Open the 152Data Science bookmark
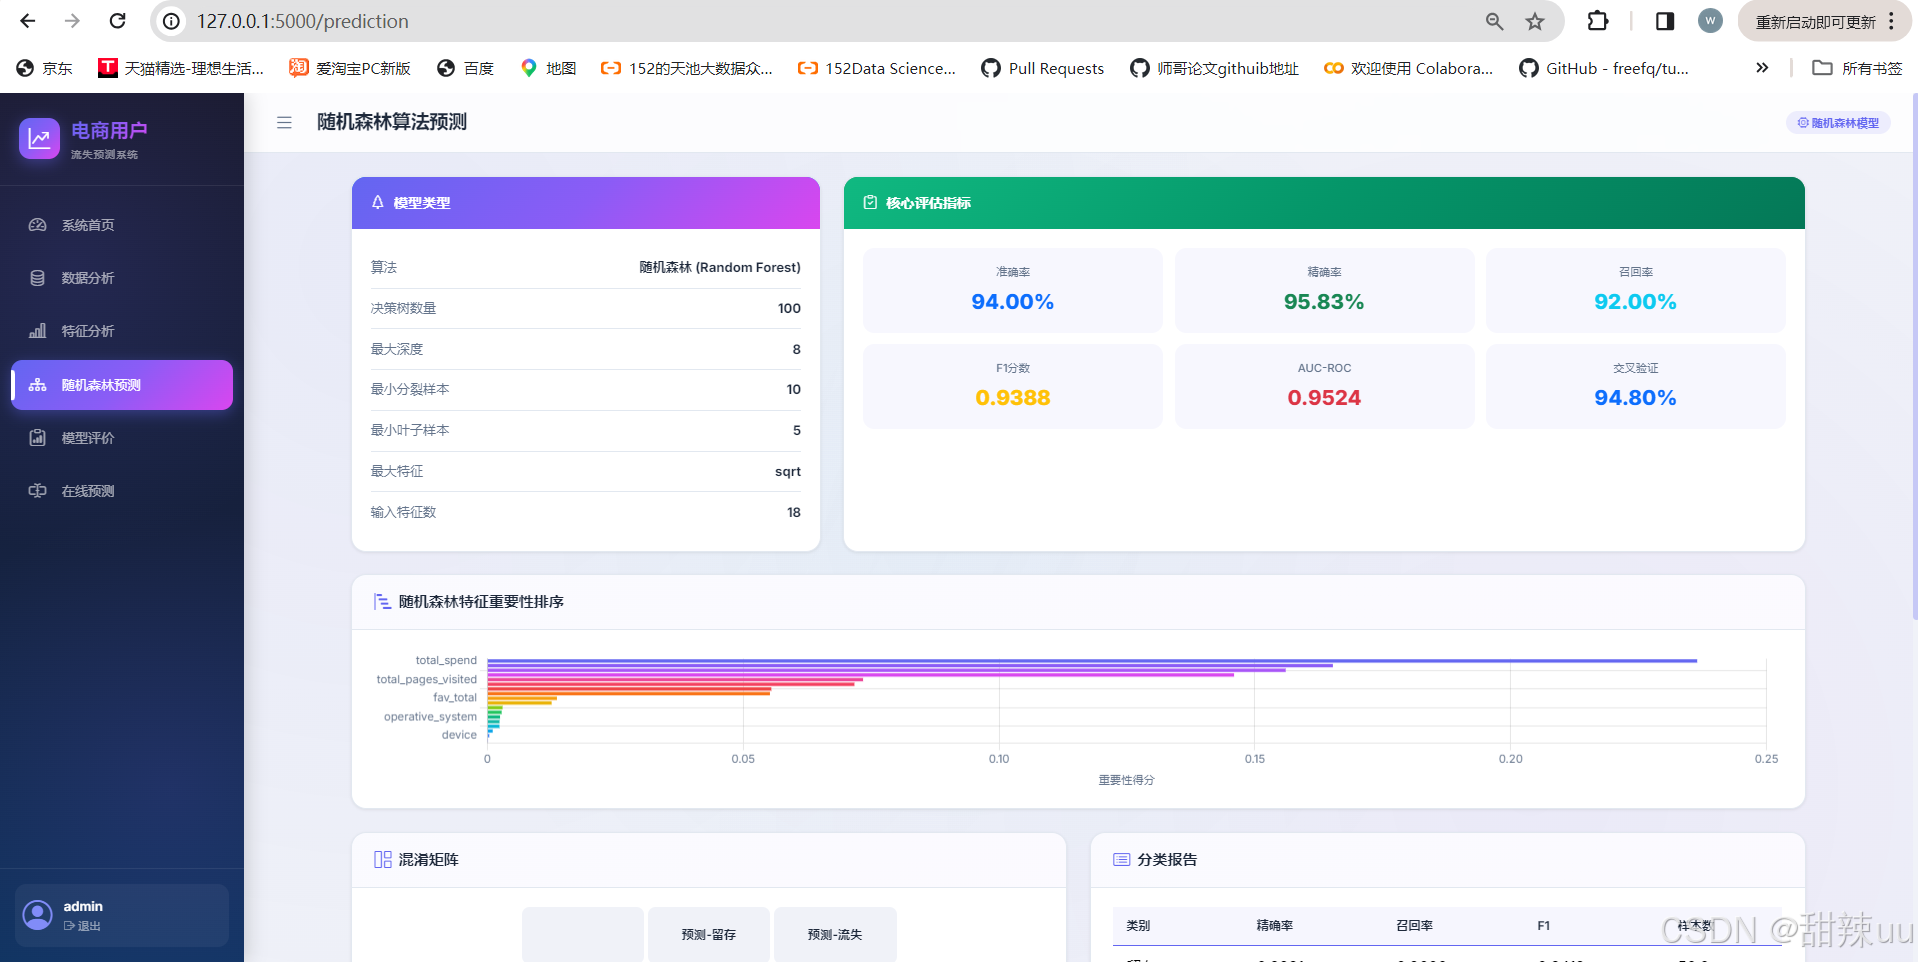1918x962 pixels. [x=877, y=68]
